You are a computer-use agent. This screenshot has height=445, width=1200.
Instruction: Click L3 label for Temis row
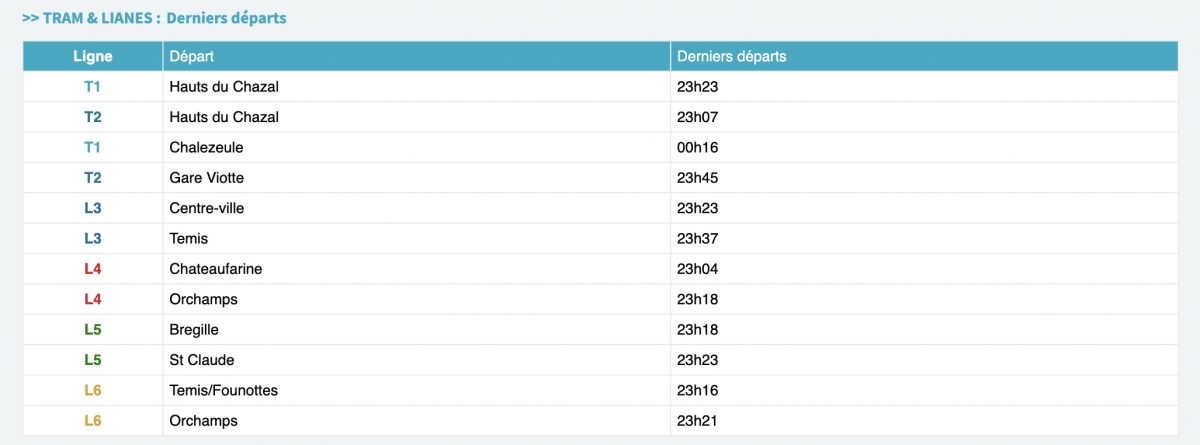93,238
